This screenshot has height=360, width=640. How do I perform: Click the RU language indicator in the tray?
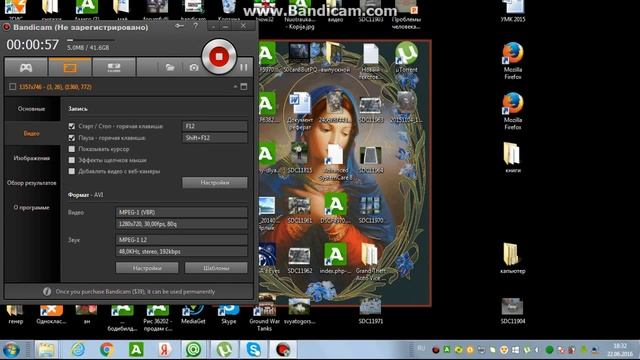tap(421, 348)
